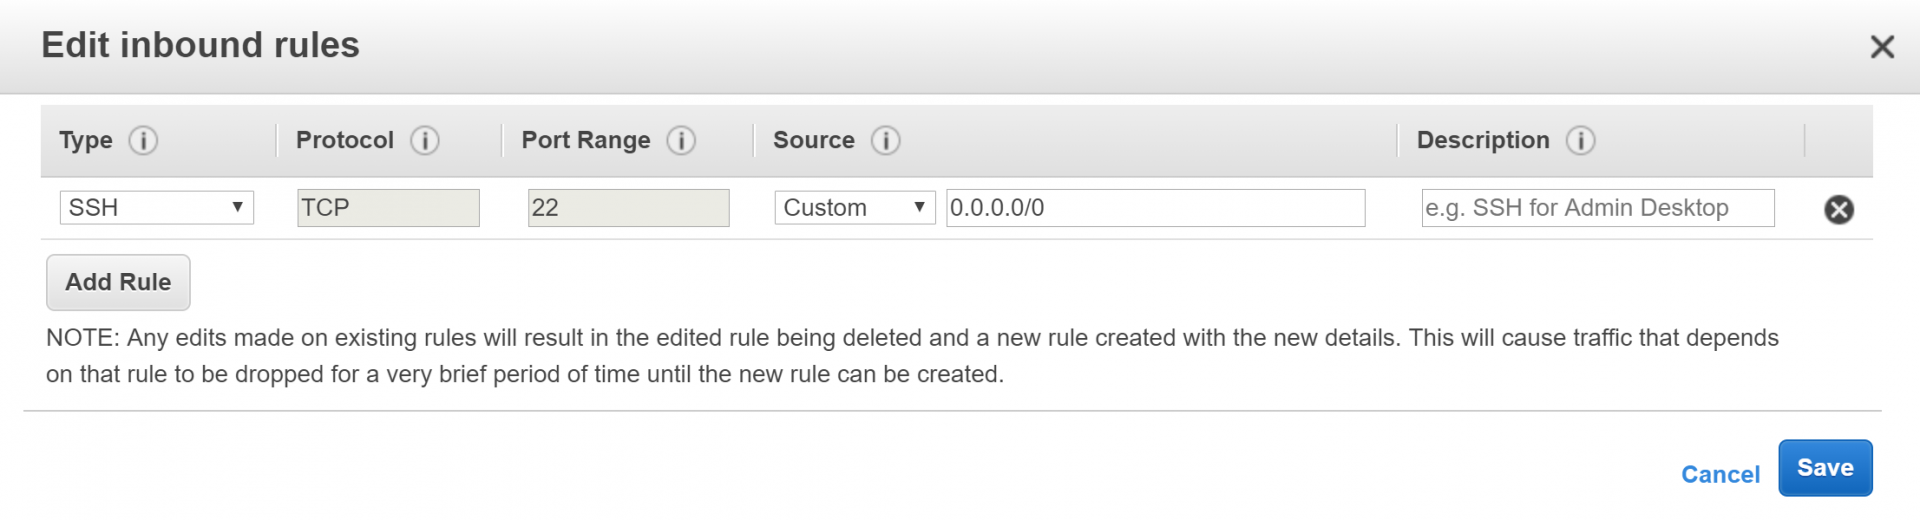Click the Edit inbound rules title

[200, 46]
